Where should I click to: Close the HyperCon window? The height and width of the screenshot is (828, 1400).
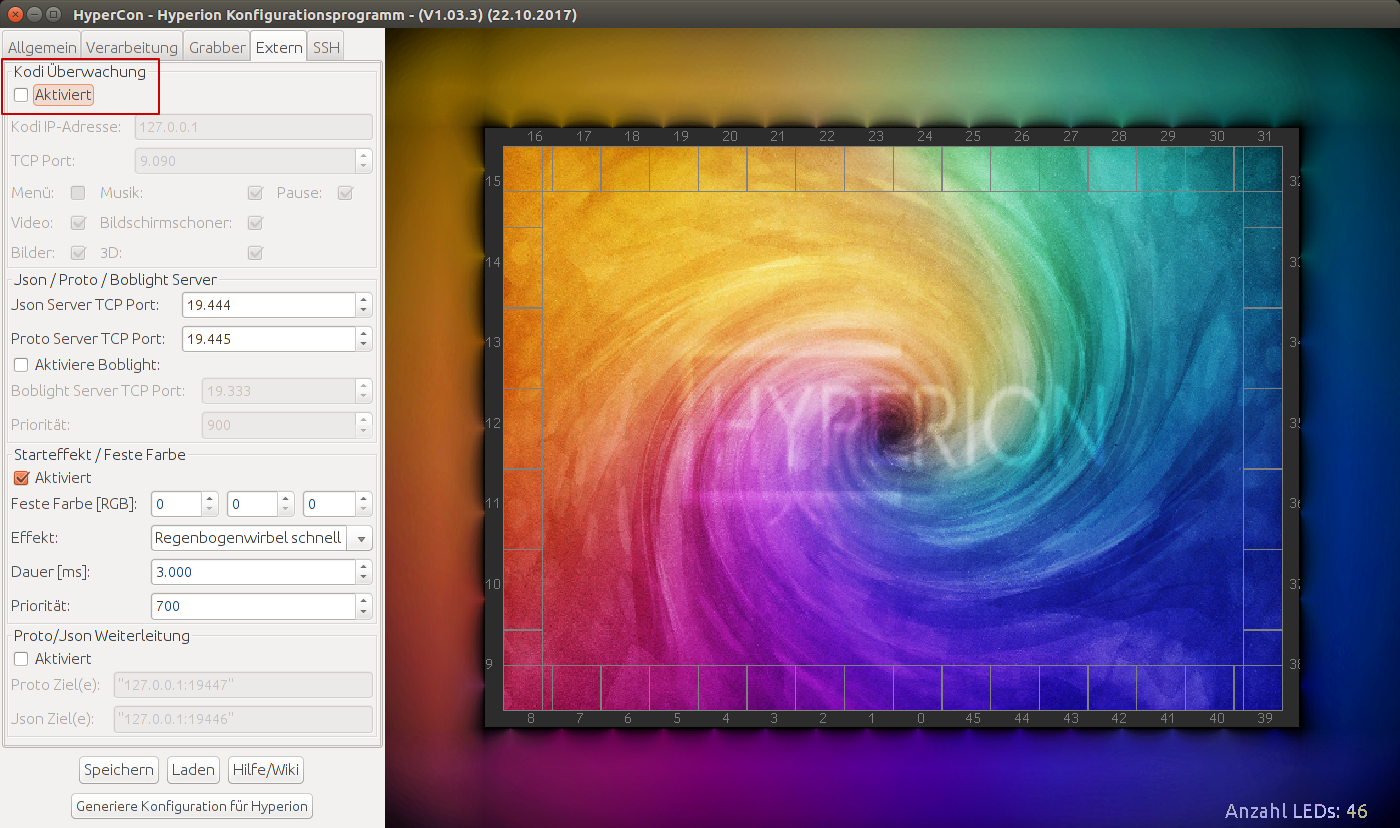[x=15, y=15]
